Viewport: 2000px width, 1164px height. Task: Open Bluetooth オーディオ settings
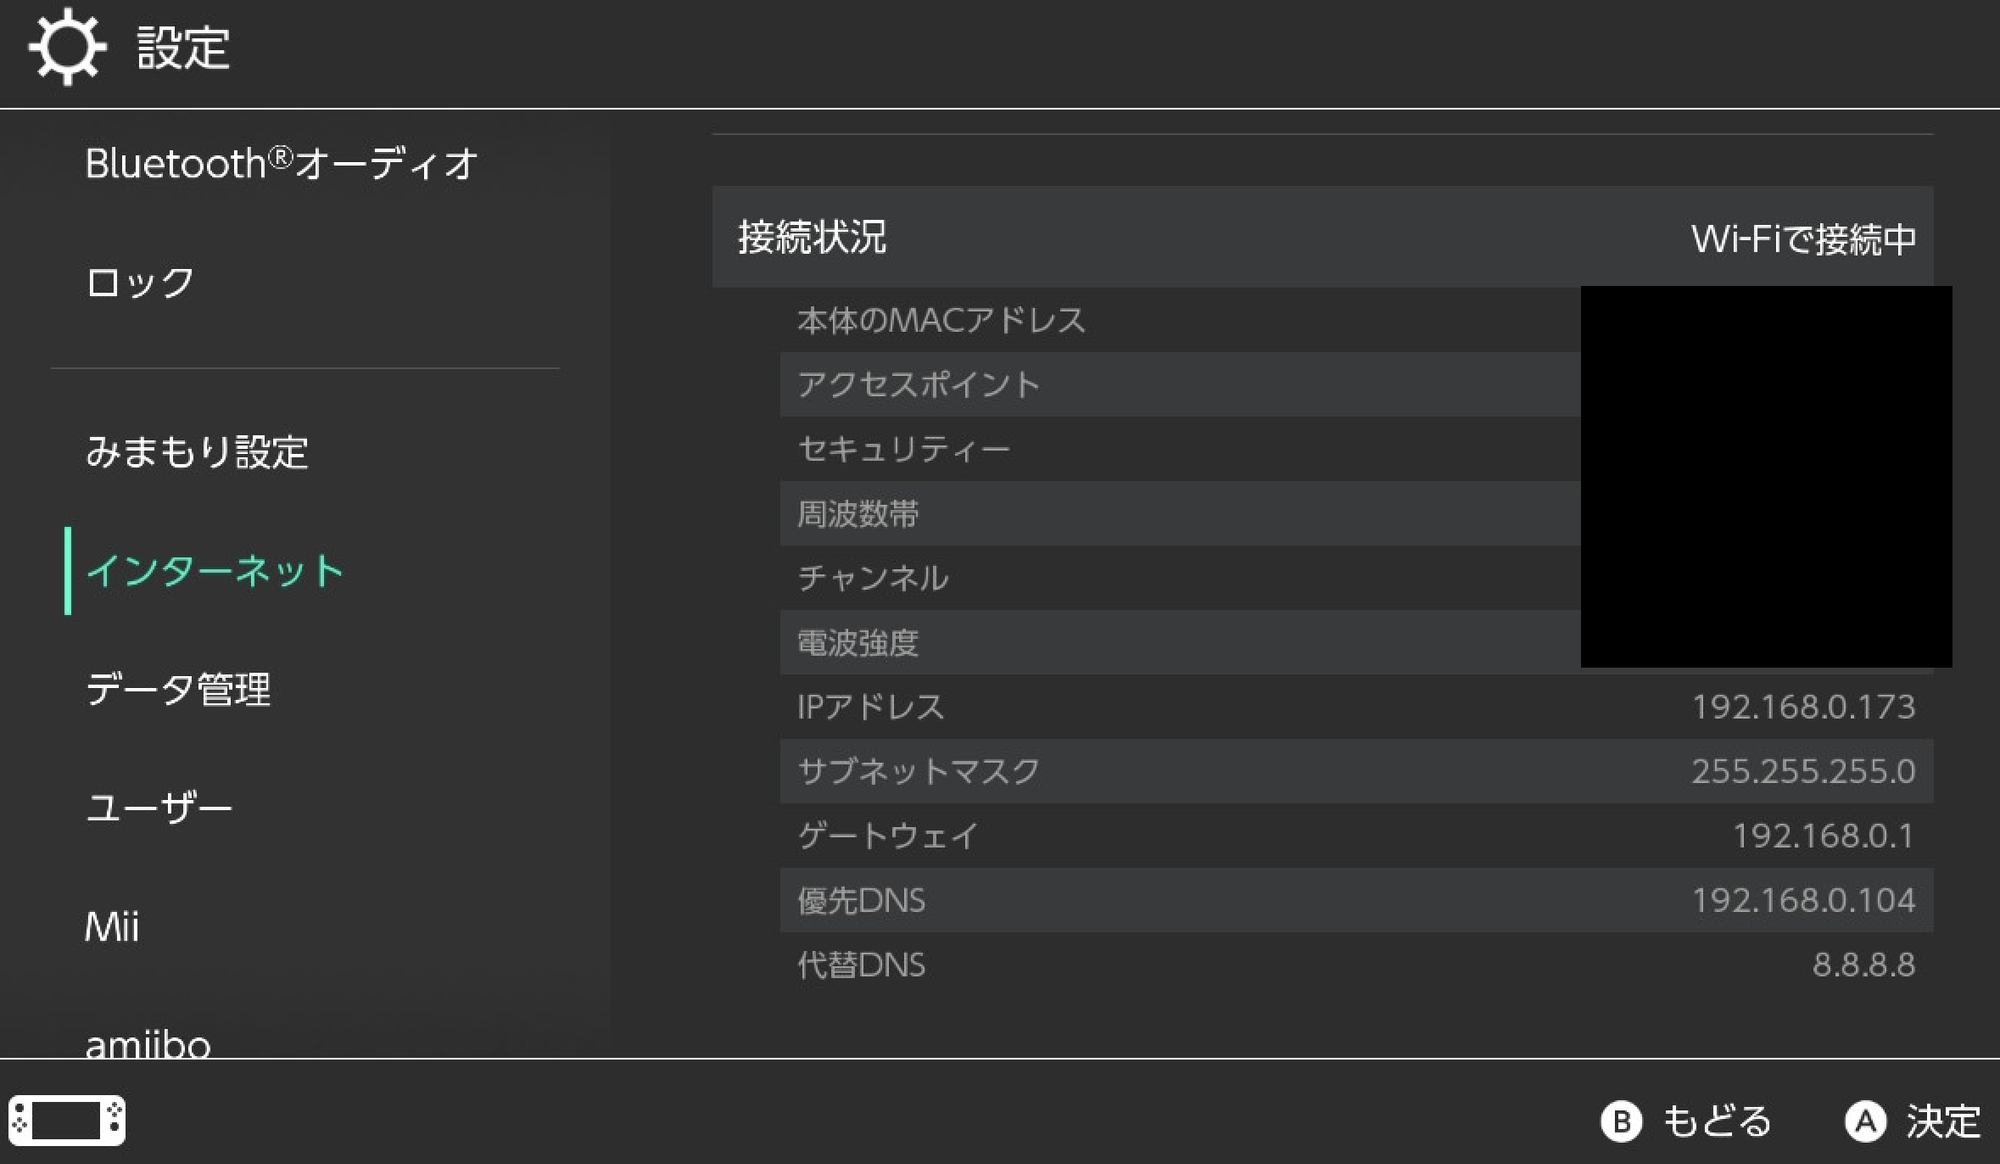281,164
